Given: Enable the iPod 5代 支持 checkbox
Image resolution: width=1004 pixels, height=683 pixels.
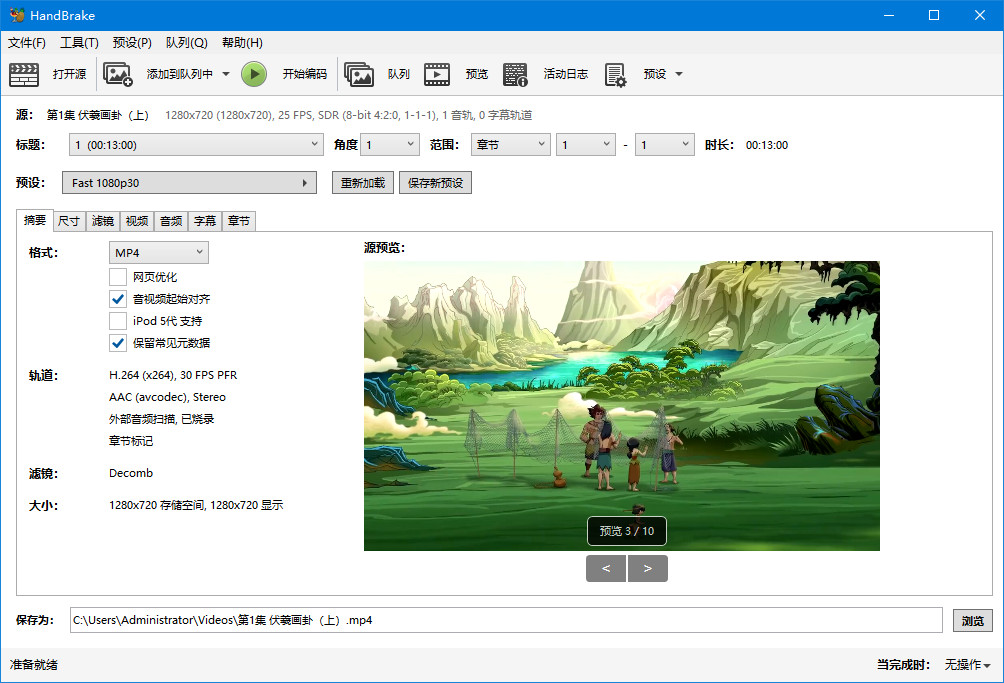Looking at the screenshot, I should tap(118, 321).
